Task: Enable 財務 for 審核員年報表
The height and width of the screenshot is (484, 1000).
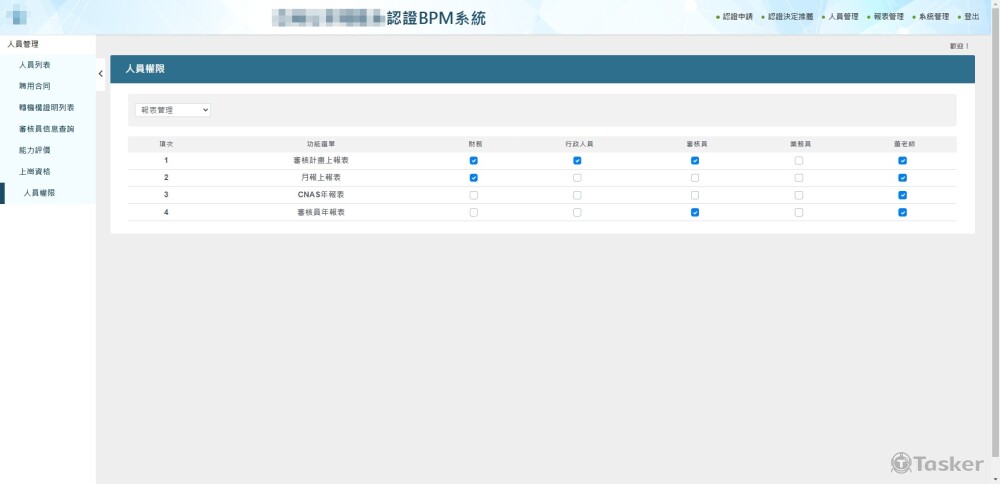Action: pos(474,212)
